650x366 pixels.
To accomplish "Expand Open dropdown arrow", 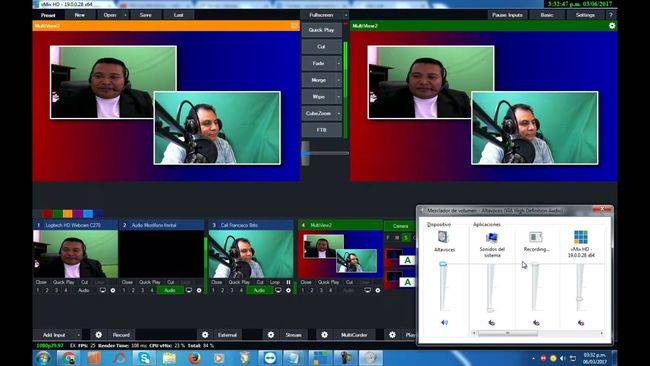I will click(125, 15).
